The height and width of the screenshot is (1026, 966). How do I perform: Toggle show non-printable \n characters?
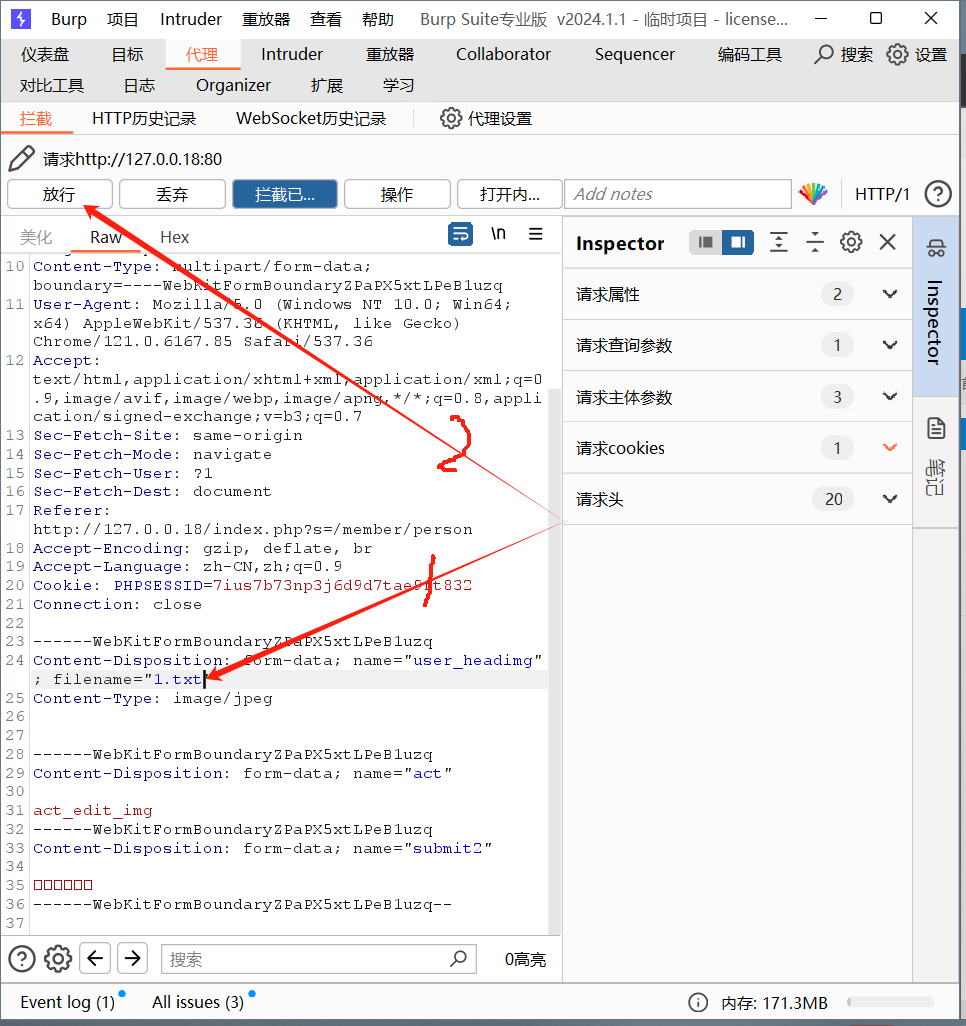point(498,234)
